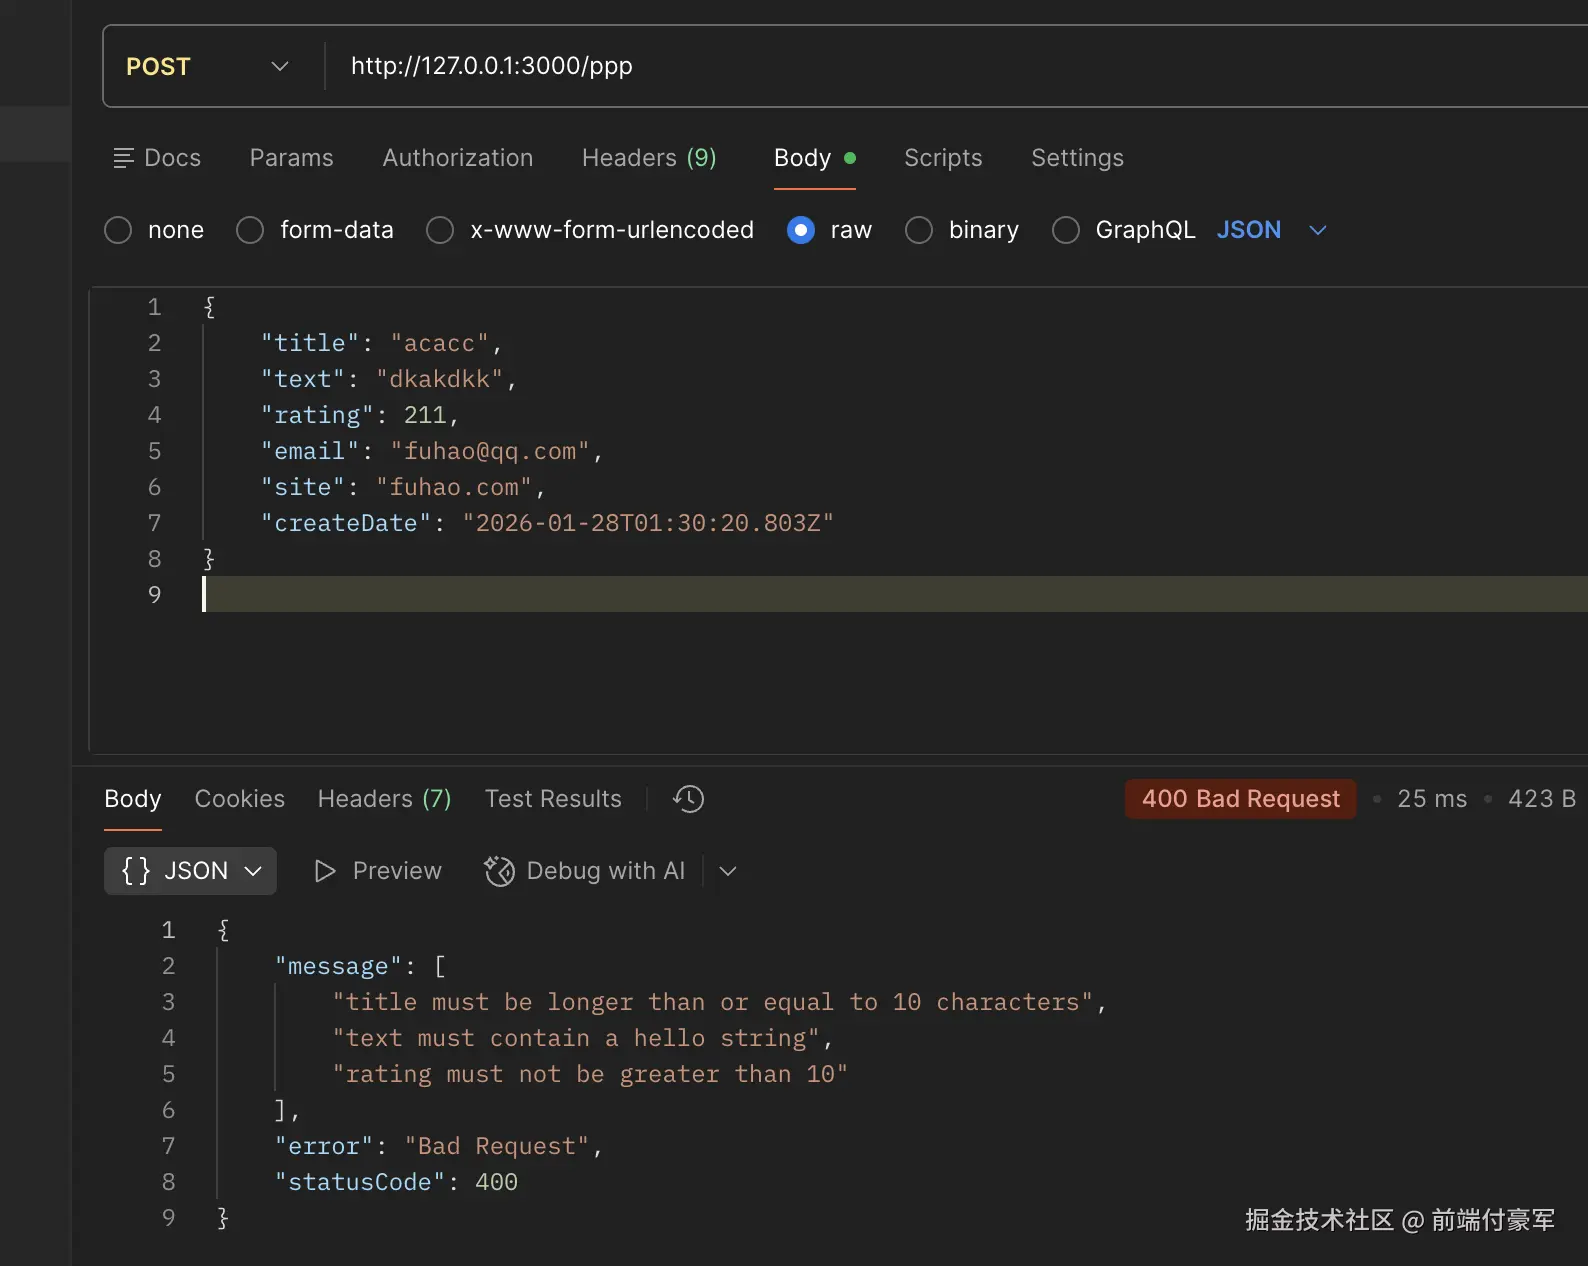Select the none body type

click(119, 230)
